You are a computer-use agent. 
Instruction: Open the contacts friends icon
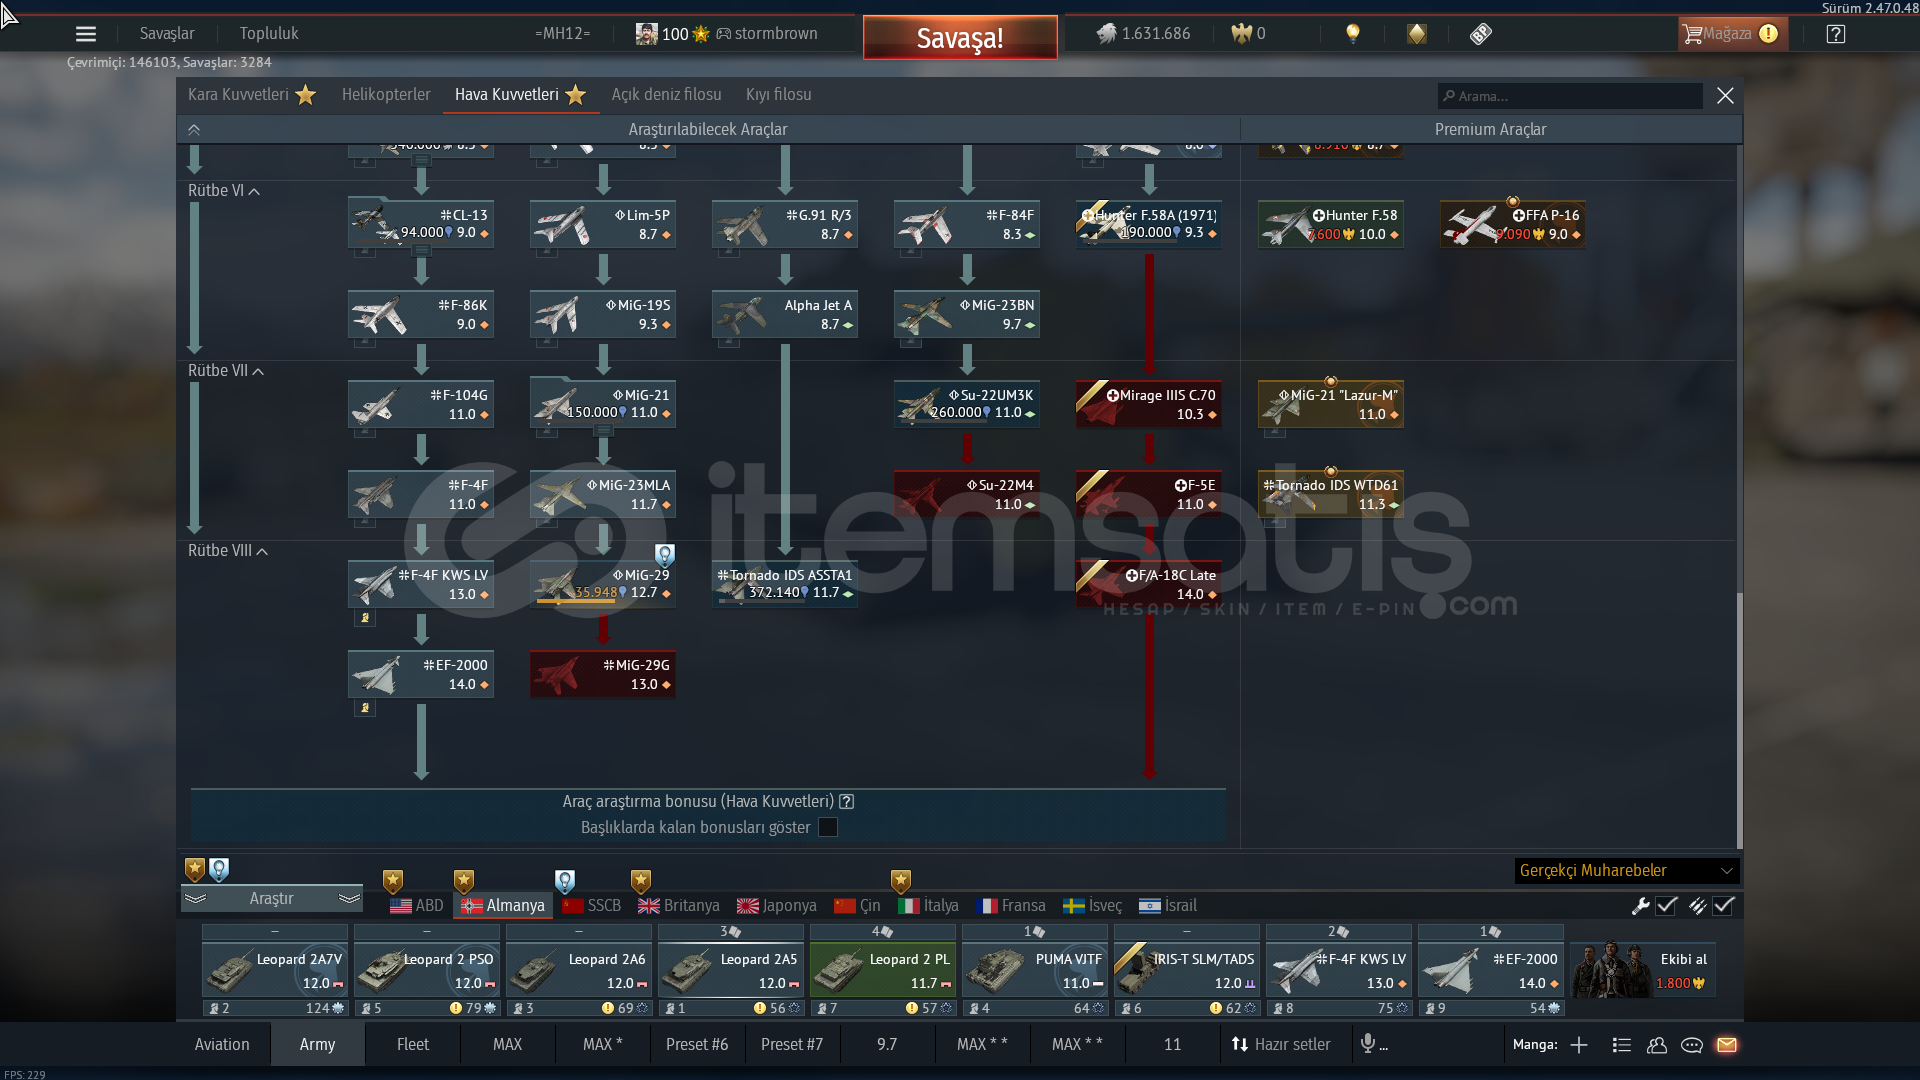(x=1657, y=1045)
